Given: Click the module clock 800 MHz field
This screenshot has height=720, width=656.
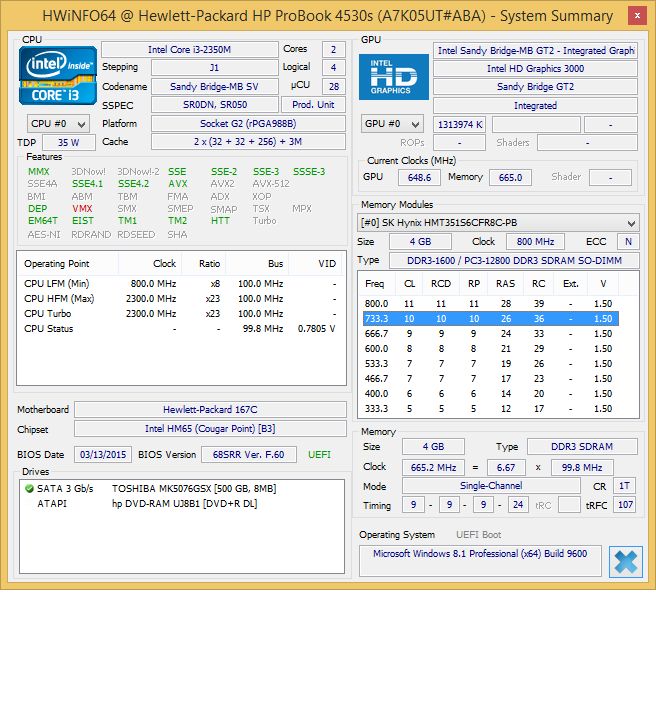Looking at the screenshot, I should (x=535, y=242).
